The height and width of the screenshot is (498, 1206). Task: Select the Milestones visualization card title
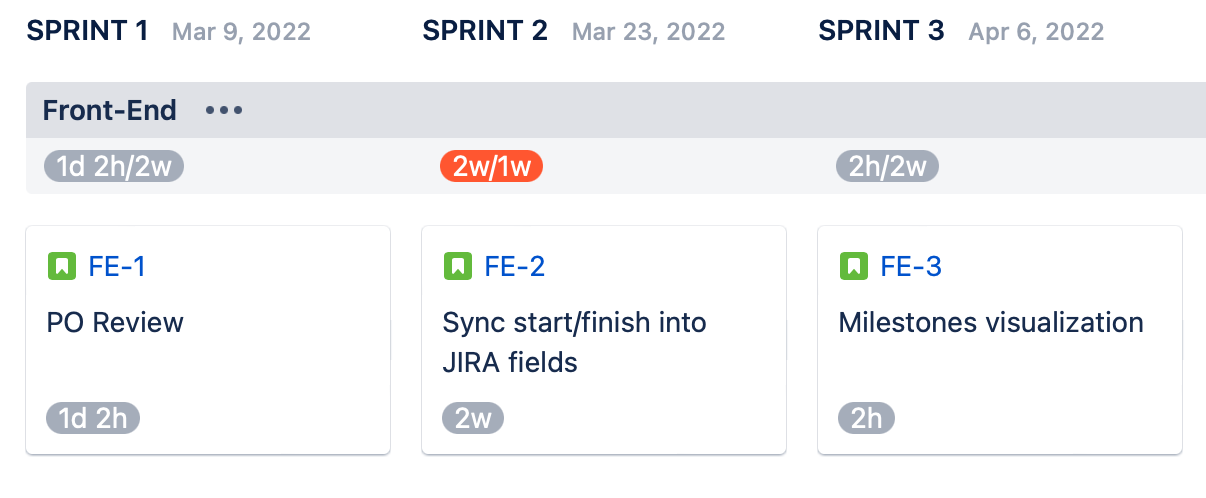(x=990, y=323)
